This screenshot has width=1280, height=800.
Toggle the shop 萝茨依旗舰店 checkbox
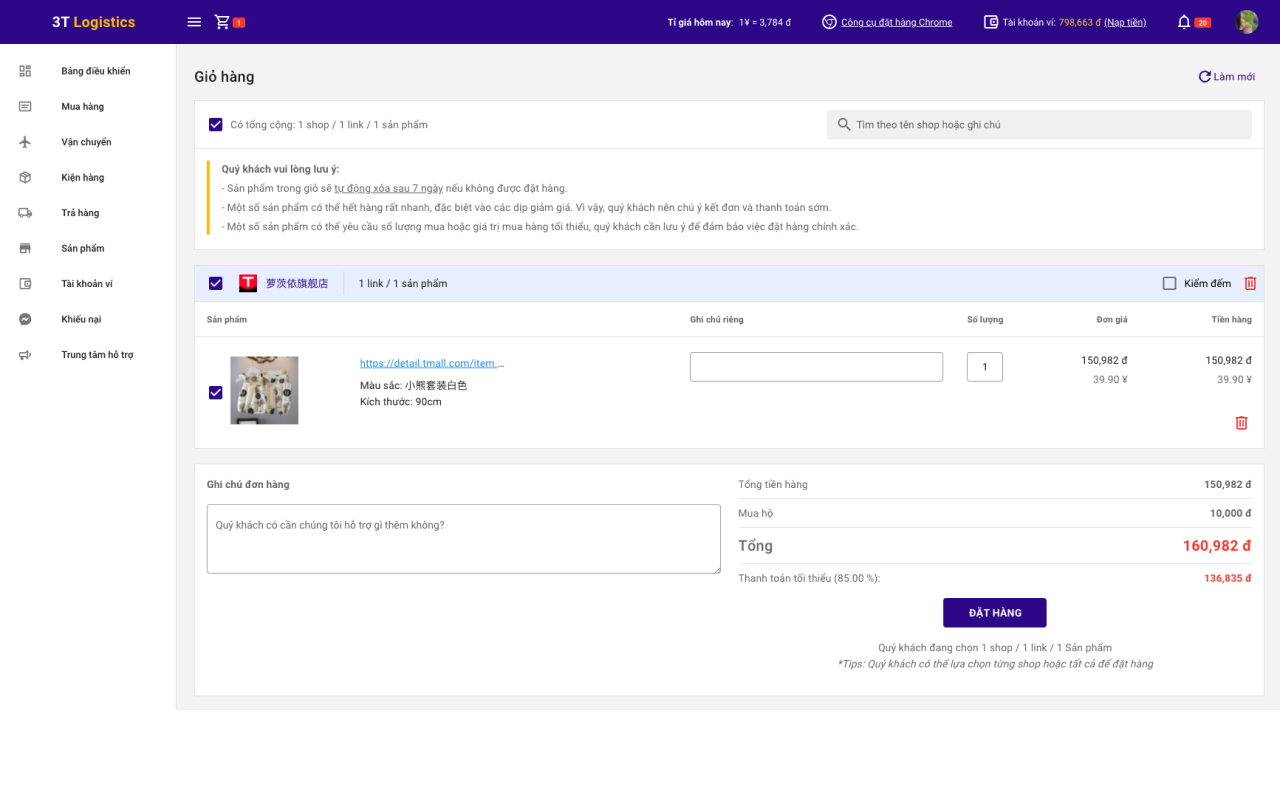215,283
